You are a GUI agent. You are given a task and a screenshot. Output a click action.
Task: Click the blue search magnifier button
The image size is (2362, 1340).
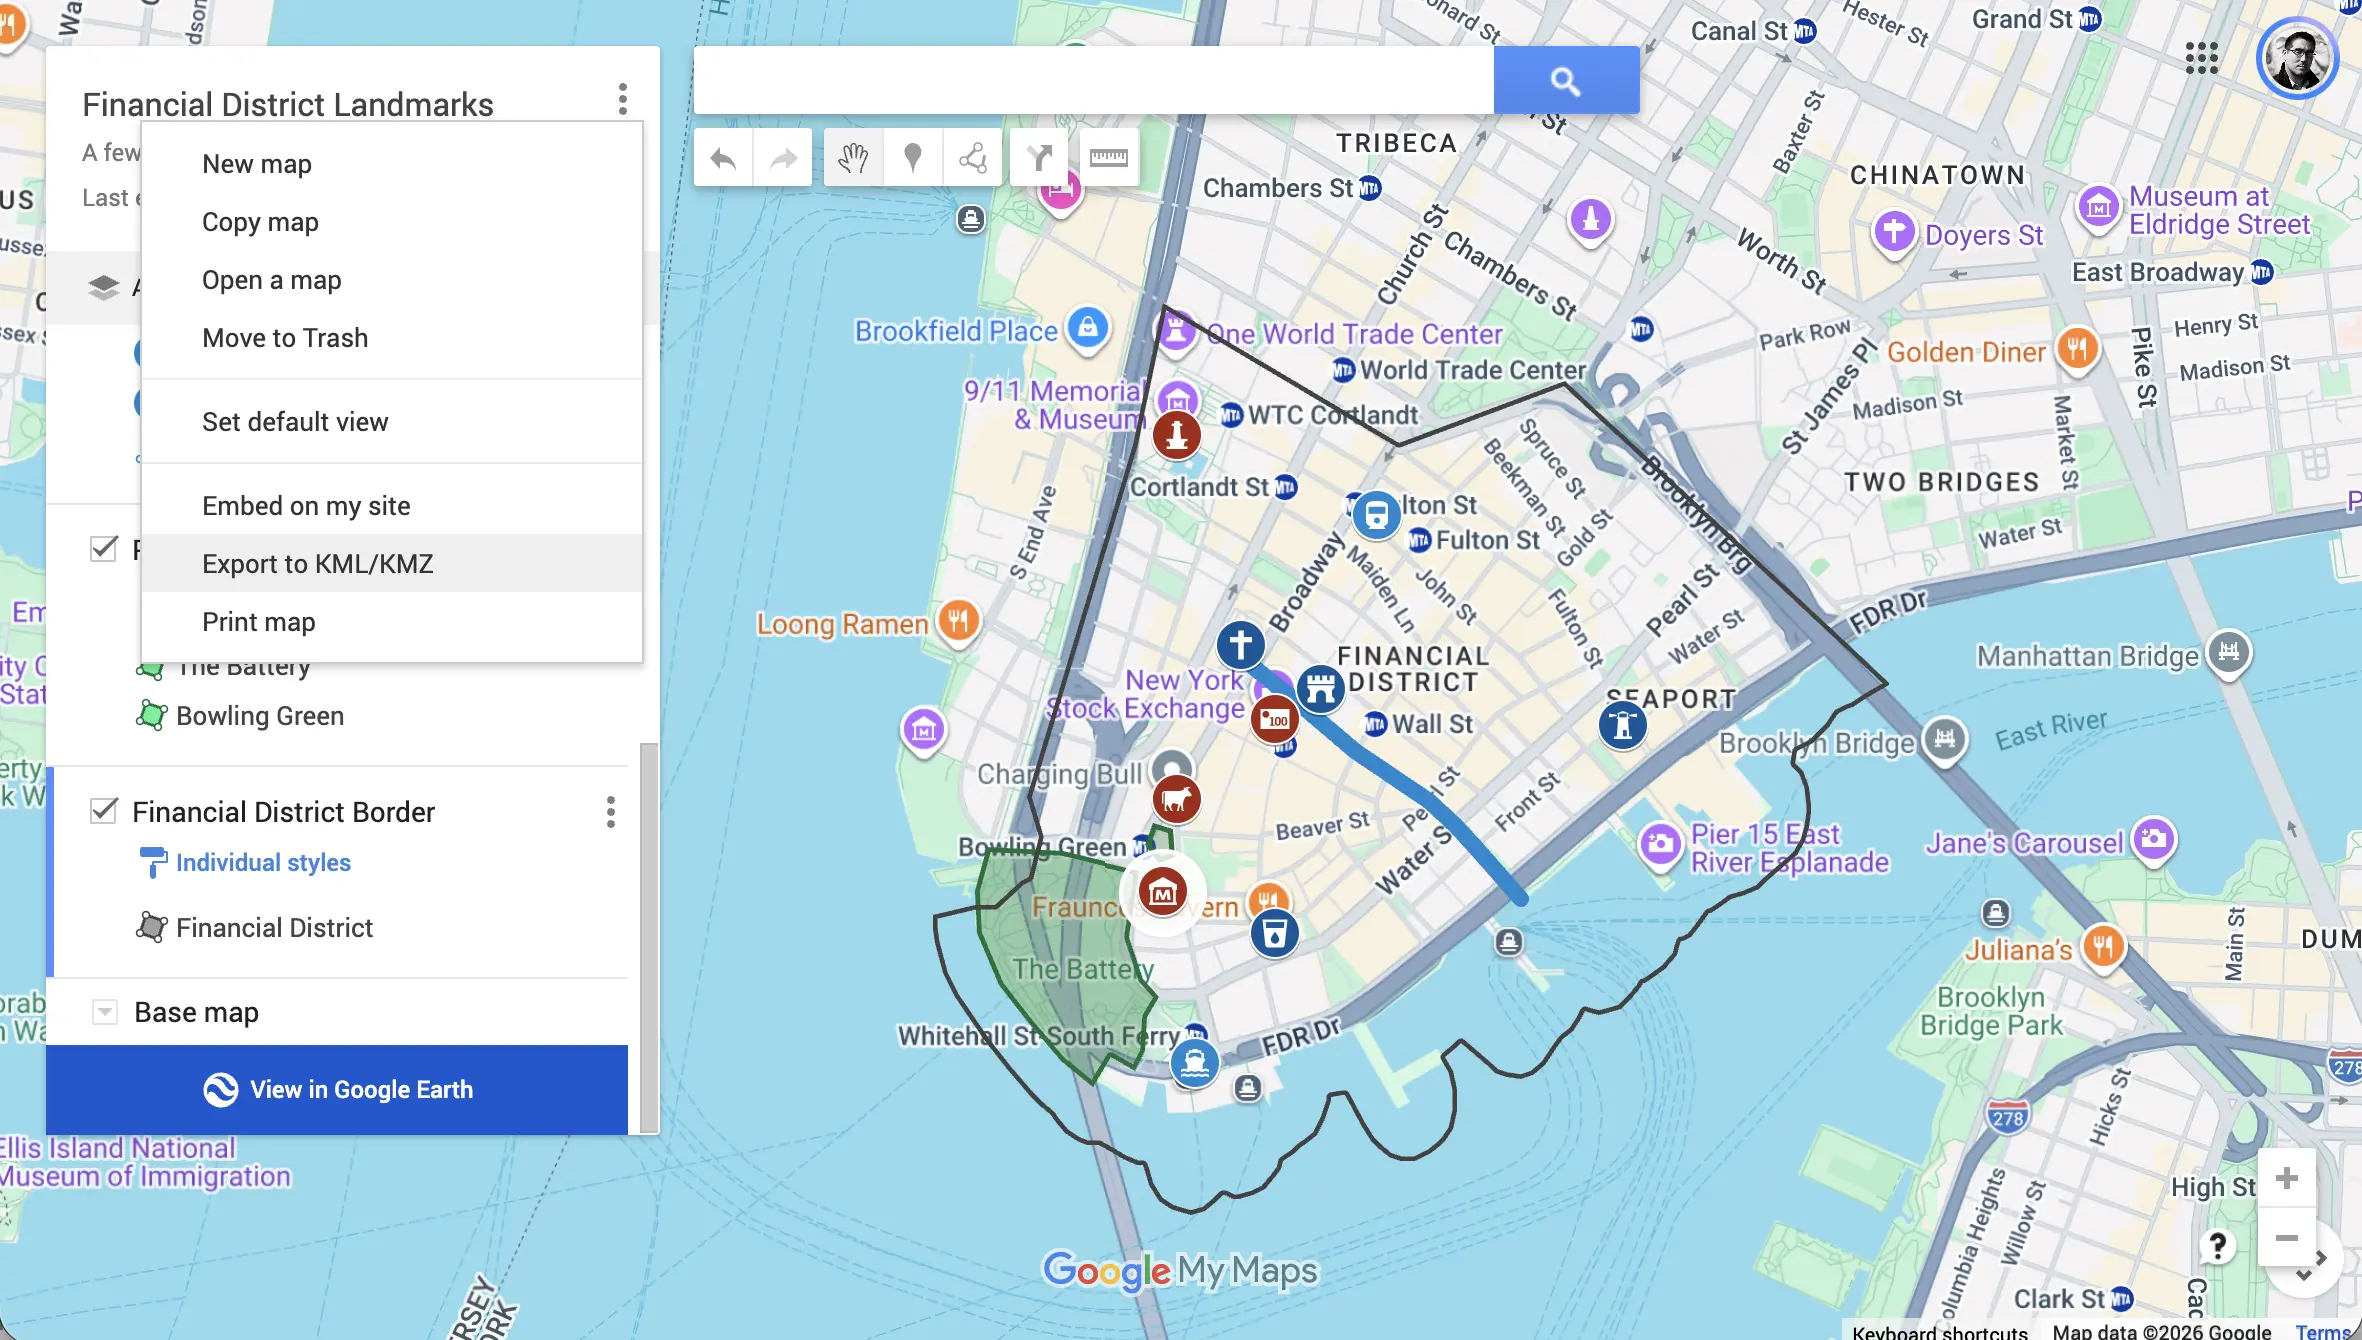1566,80
